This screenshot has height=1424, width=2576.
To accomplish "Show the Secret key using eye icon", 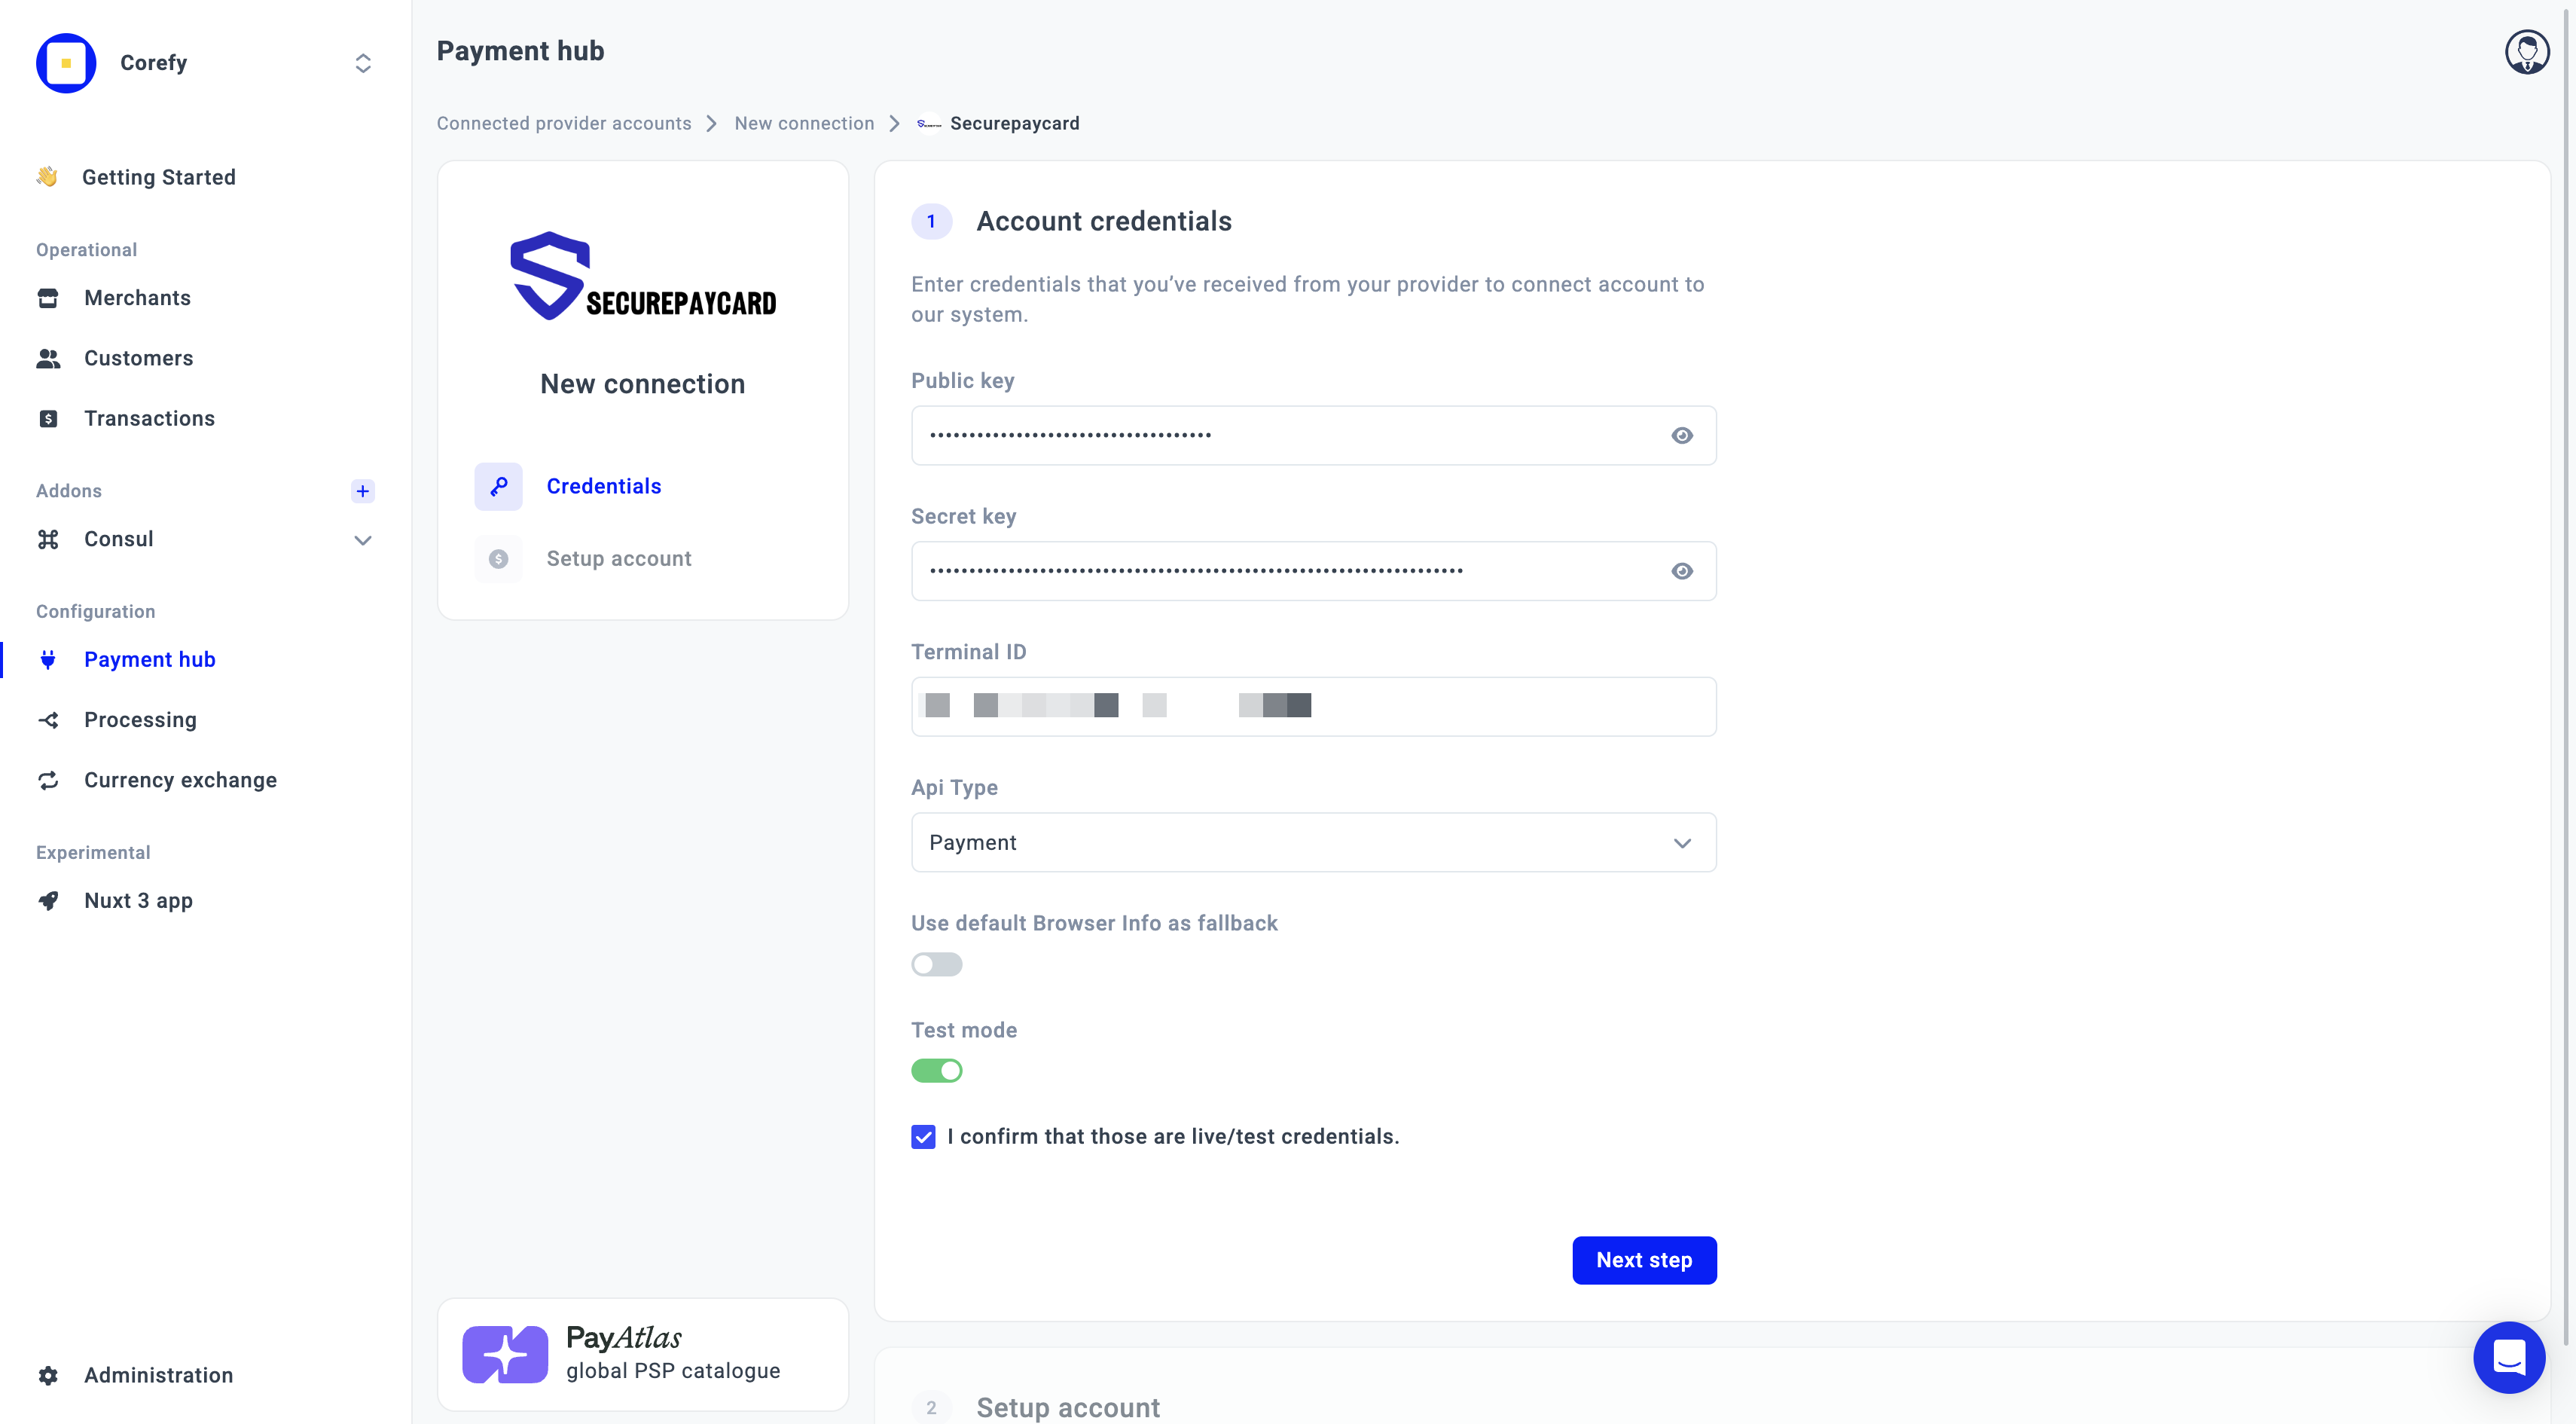I will 1681,571.
